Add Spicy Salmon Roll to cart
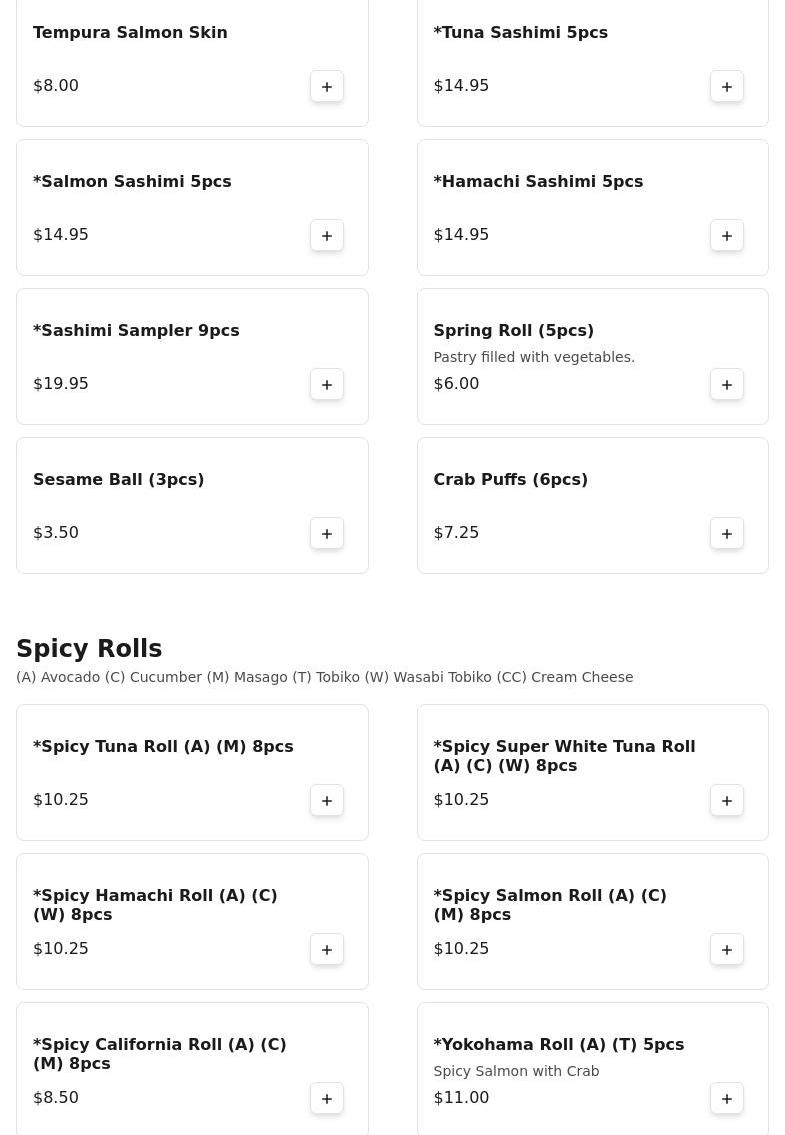This screenshot has width=785, height=1135. [x=727, y=949]
